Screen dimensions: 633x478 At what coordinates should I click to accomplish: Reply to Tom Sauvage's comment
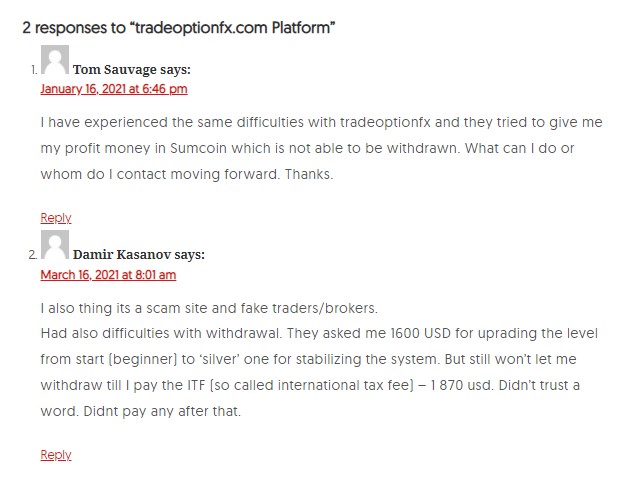(56, 218)
